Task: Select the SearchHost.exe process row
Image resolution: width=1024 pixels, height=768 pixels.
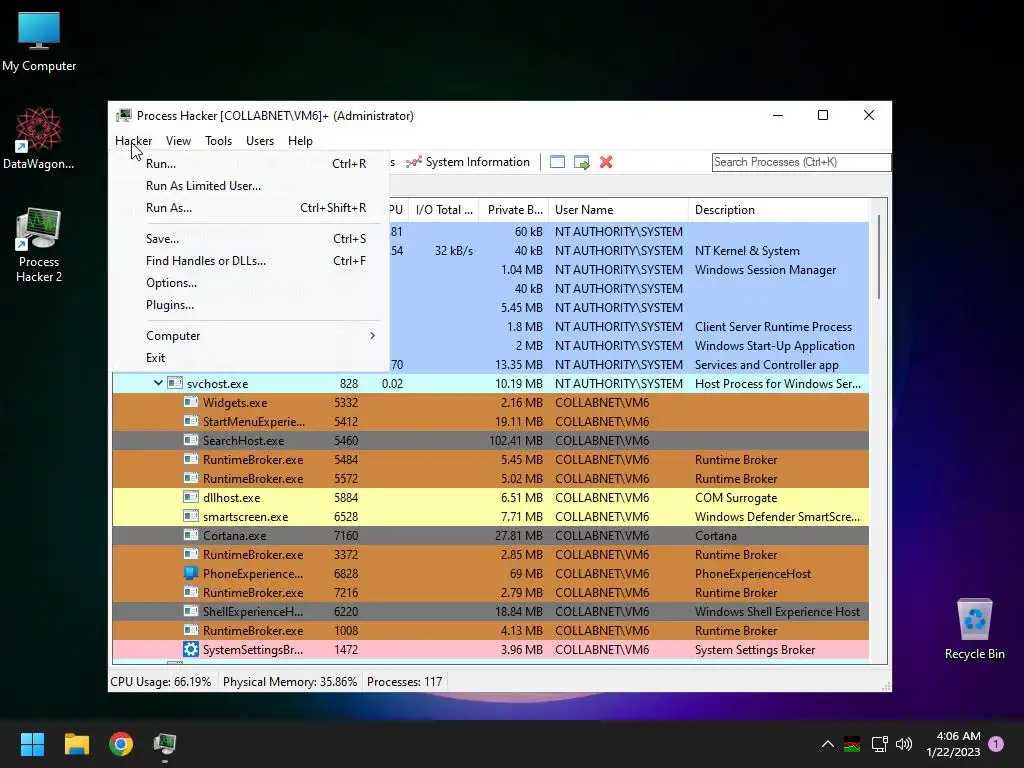Action: 490,440
